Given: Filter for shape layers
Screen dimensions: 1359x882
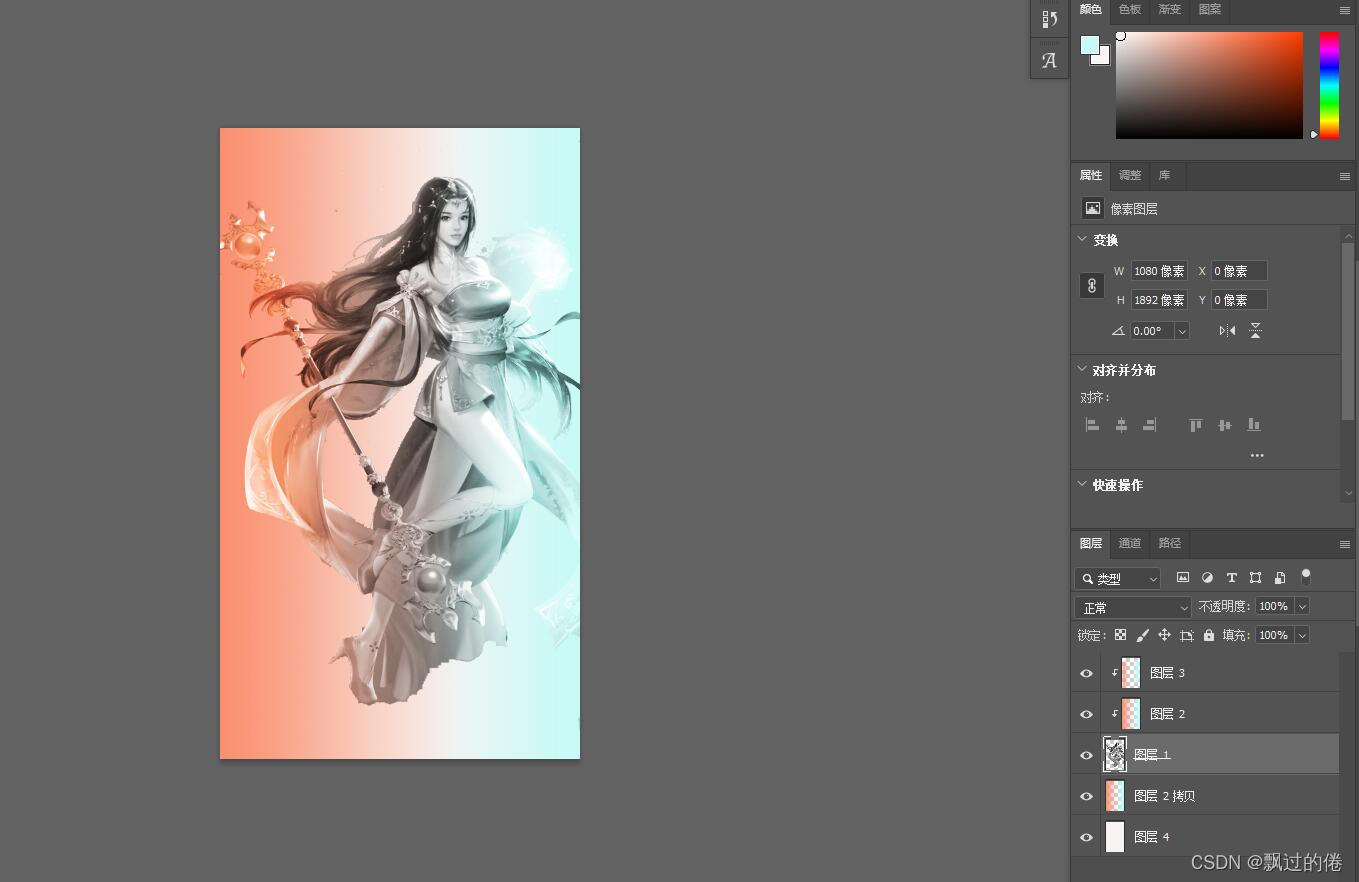Looking at the screenshot, I should coord(1255,578).
